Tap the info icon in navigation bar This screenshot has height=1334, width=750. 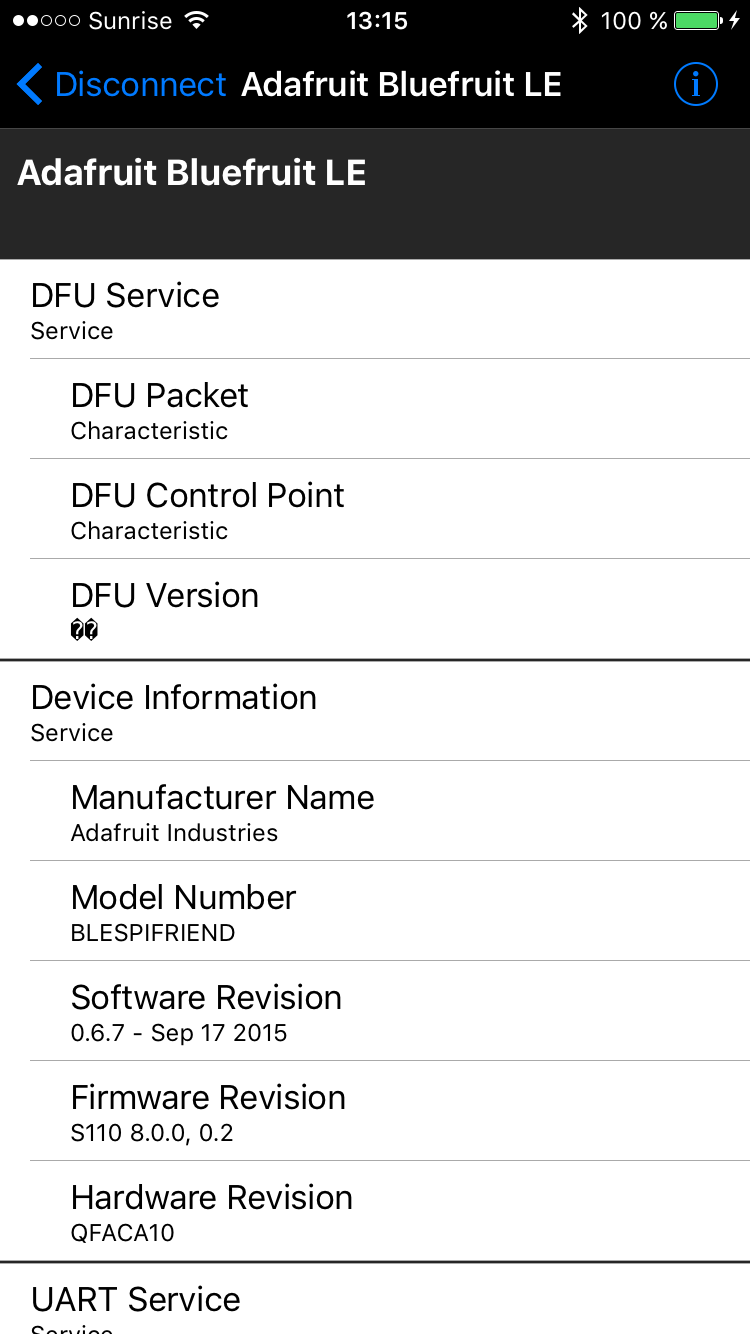pos(695,85)
